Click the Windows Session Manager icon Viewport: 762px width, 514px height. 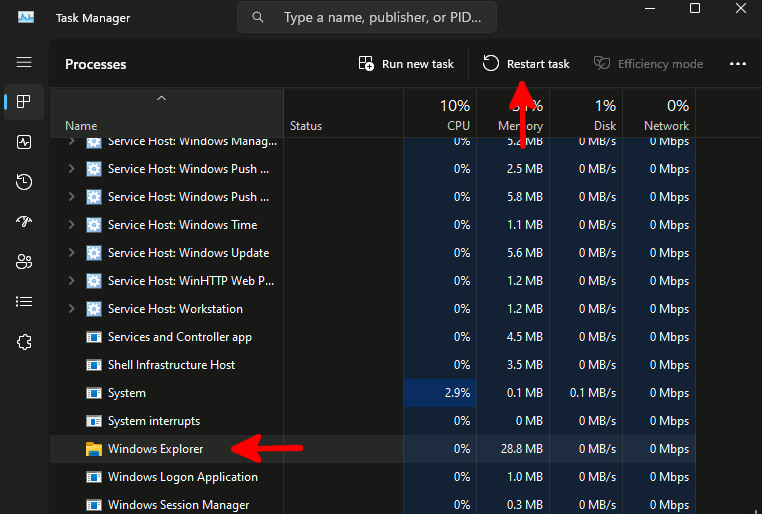(x=94, y=505)
